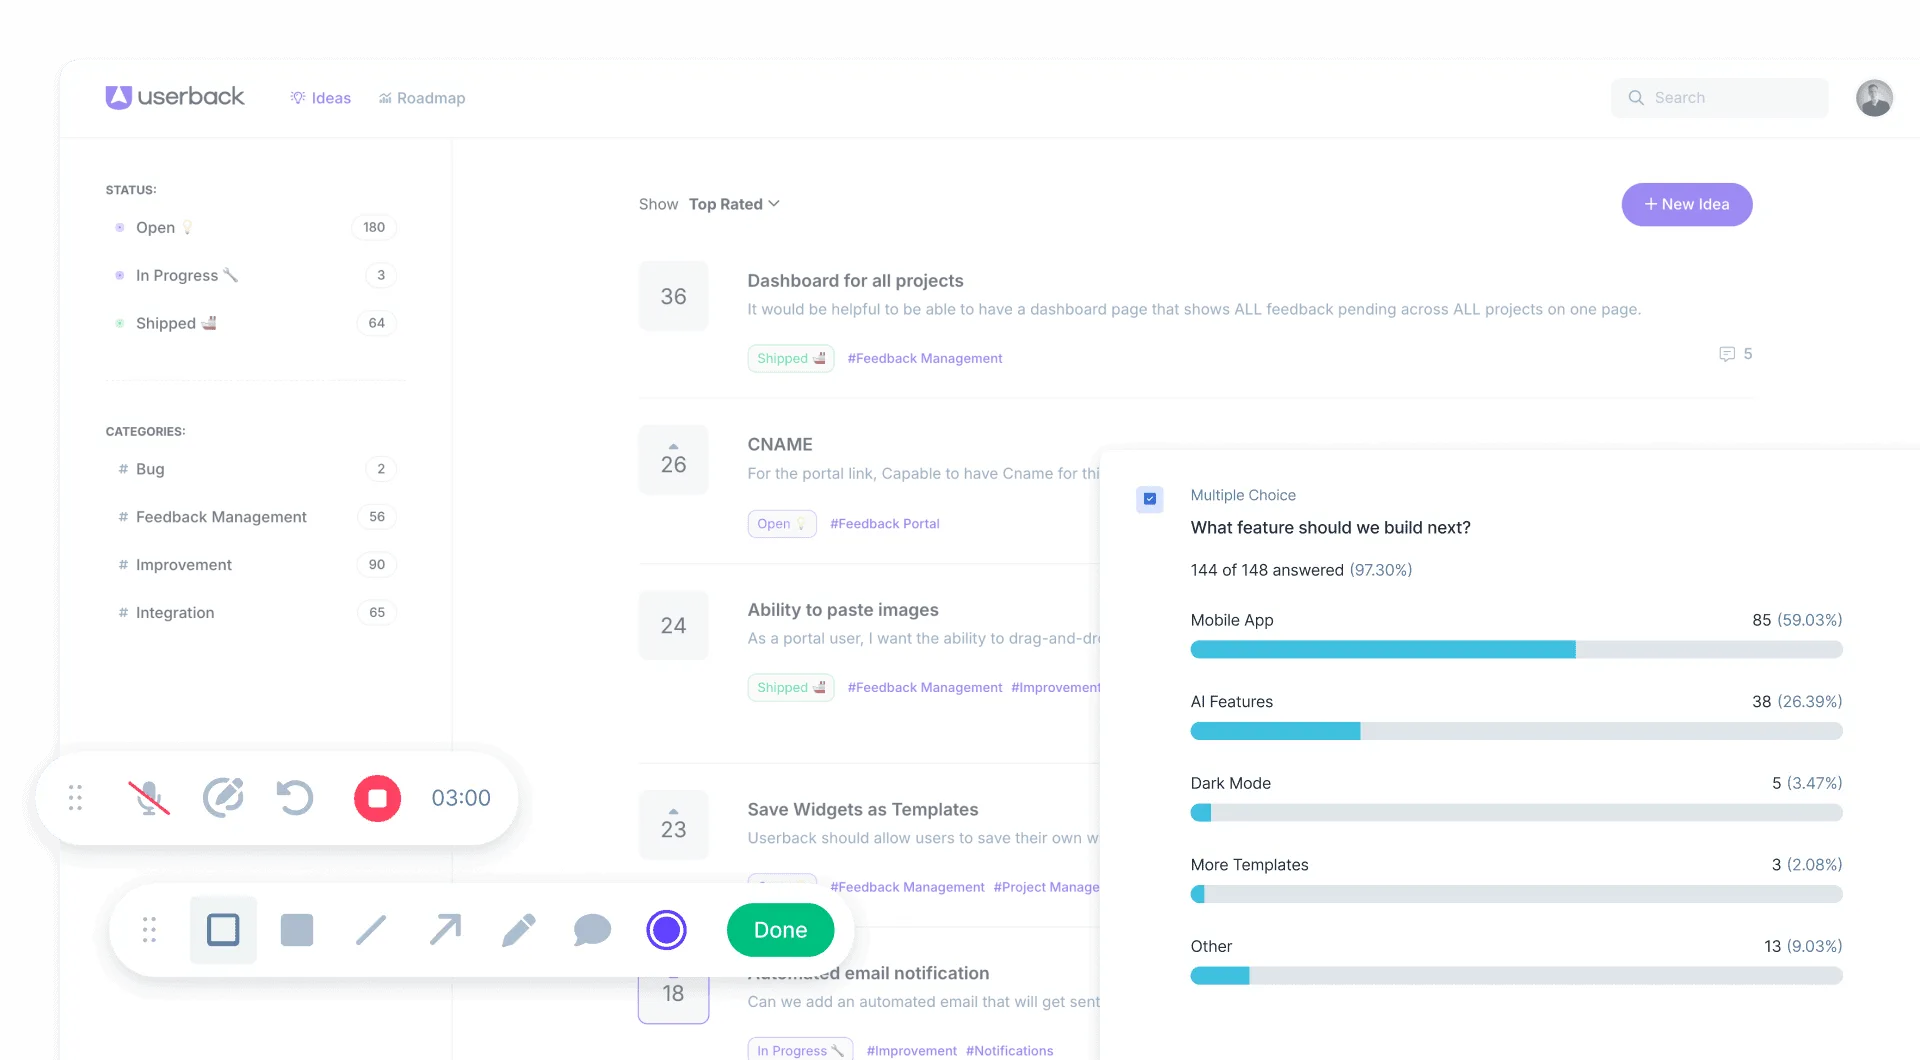This screenshot has height=1060, width=1920.
Task: Select the purple color swatch in annotation toolbar
Action: coord(667,930)
